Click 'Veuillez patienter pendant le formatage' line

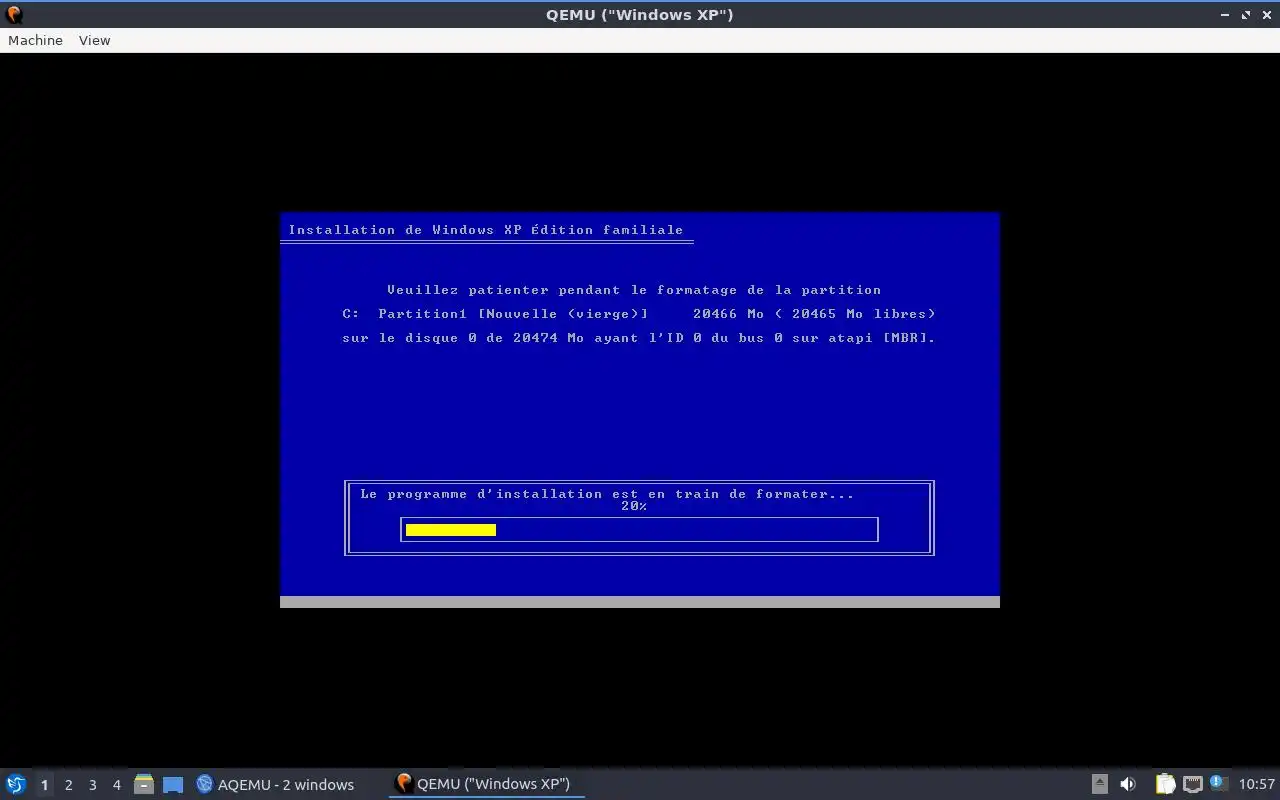pyautogui.click(x=634, y=290)
